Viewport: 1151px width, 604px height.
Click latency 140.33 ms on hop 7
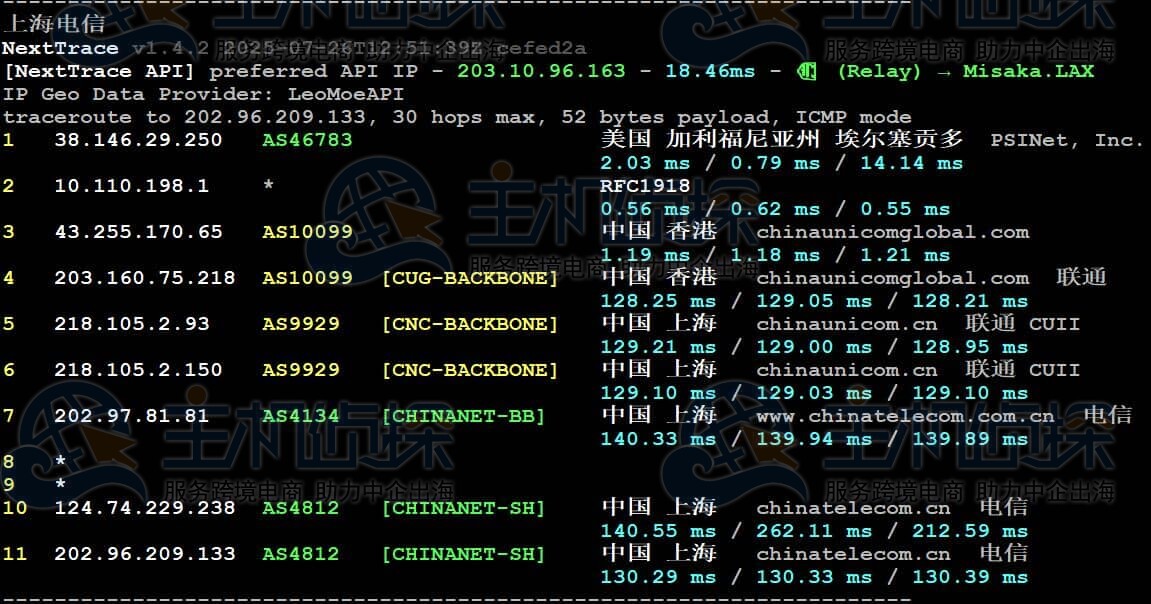tap(658, 439)
